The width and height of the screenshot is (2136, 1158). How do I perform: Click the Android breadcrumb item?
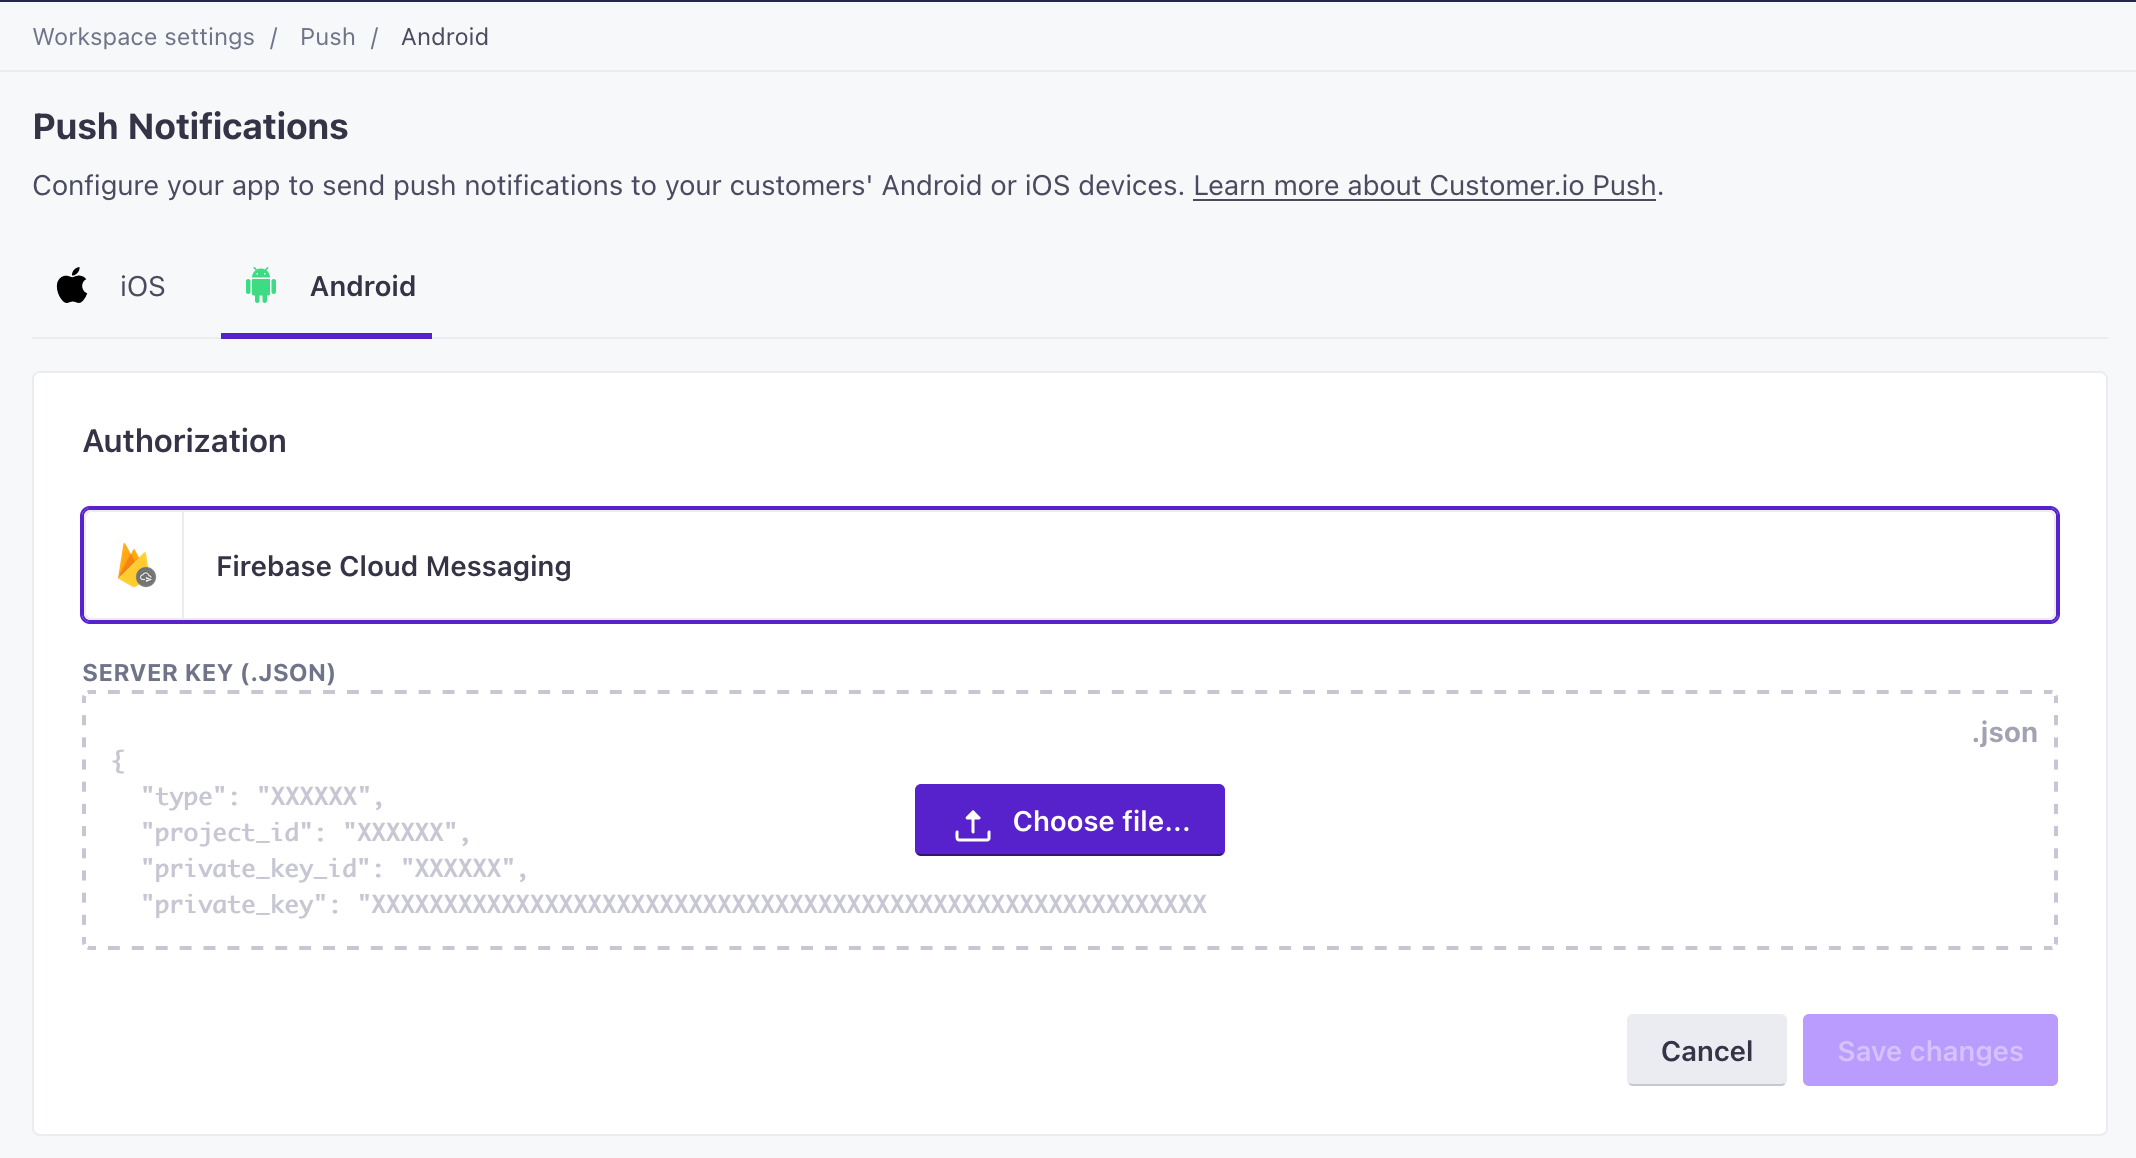pyautogui.click(x=445, y=37)
